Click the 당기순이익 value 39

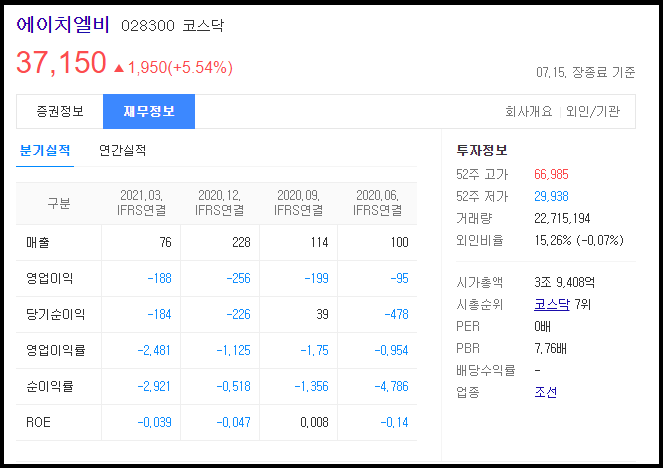point(322,315)
